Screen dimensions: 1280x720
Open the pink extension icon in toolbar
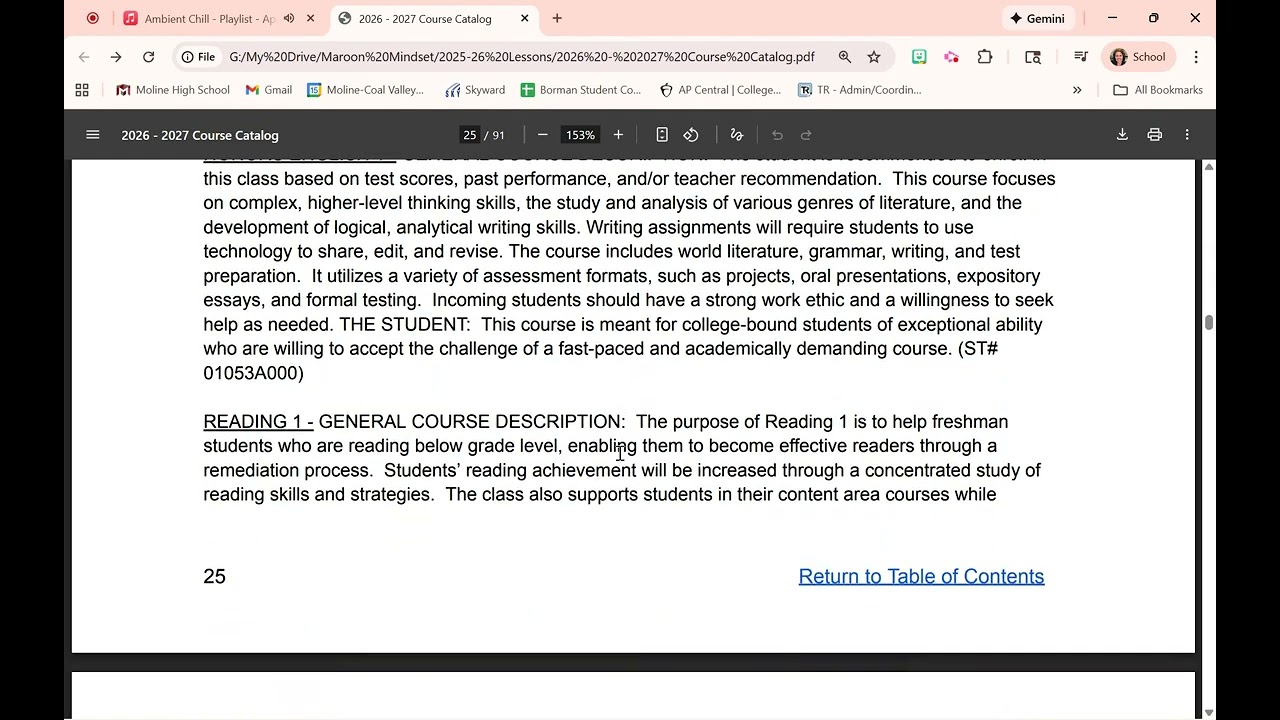(x=951, y=57)
